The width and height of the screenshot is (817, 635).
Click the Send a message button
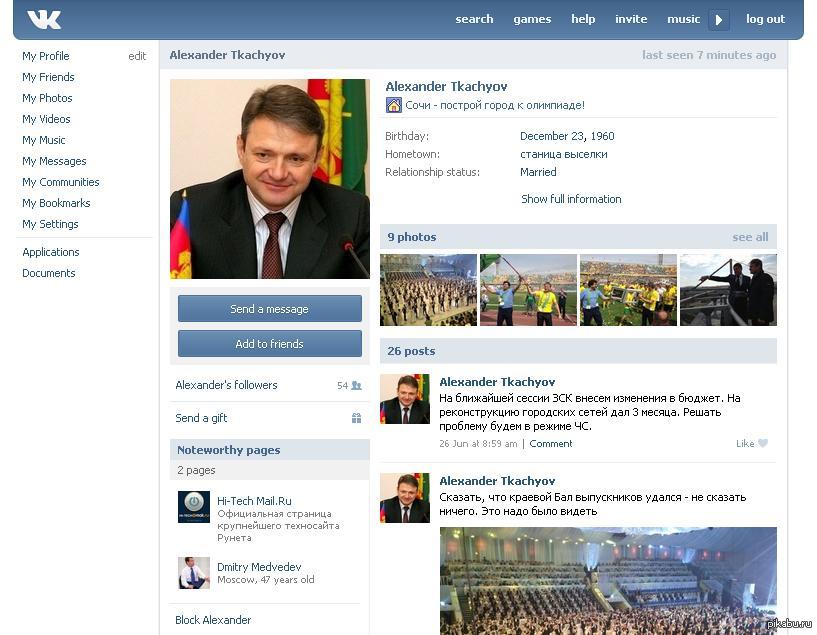pos(270,309)
